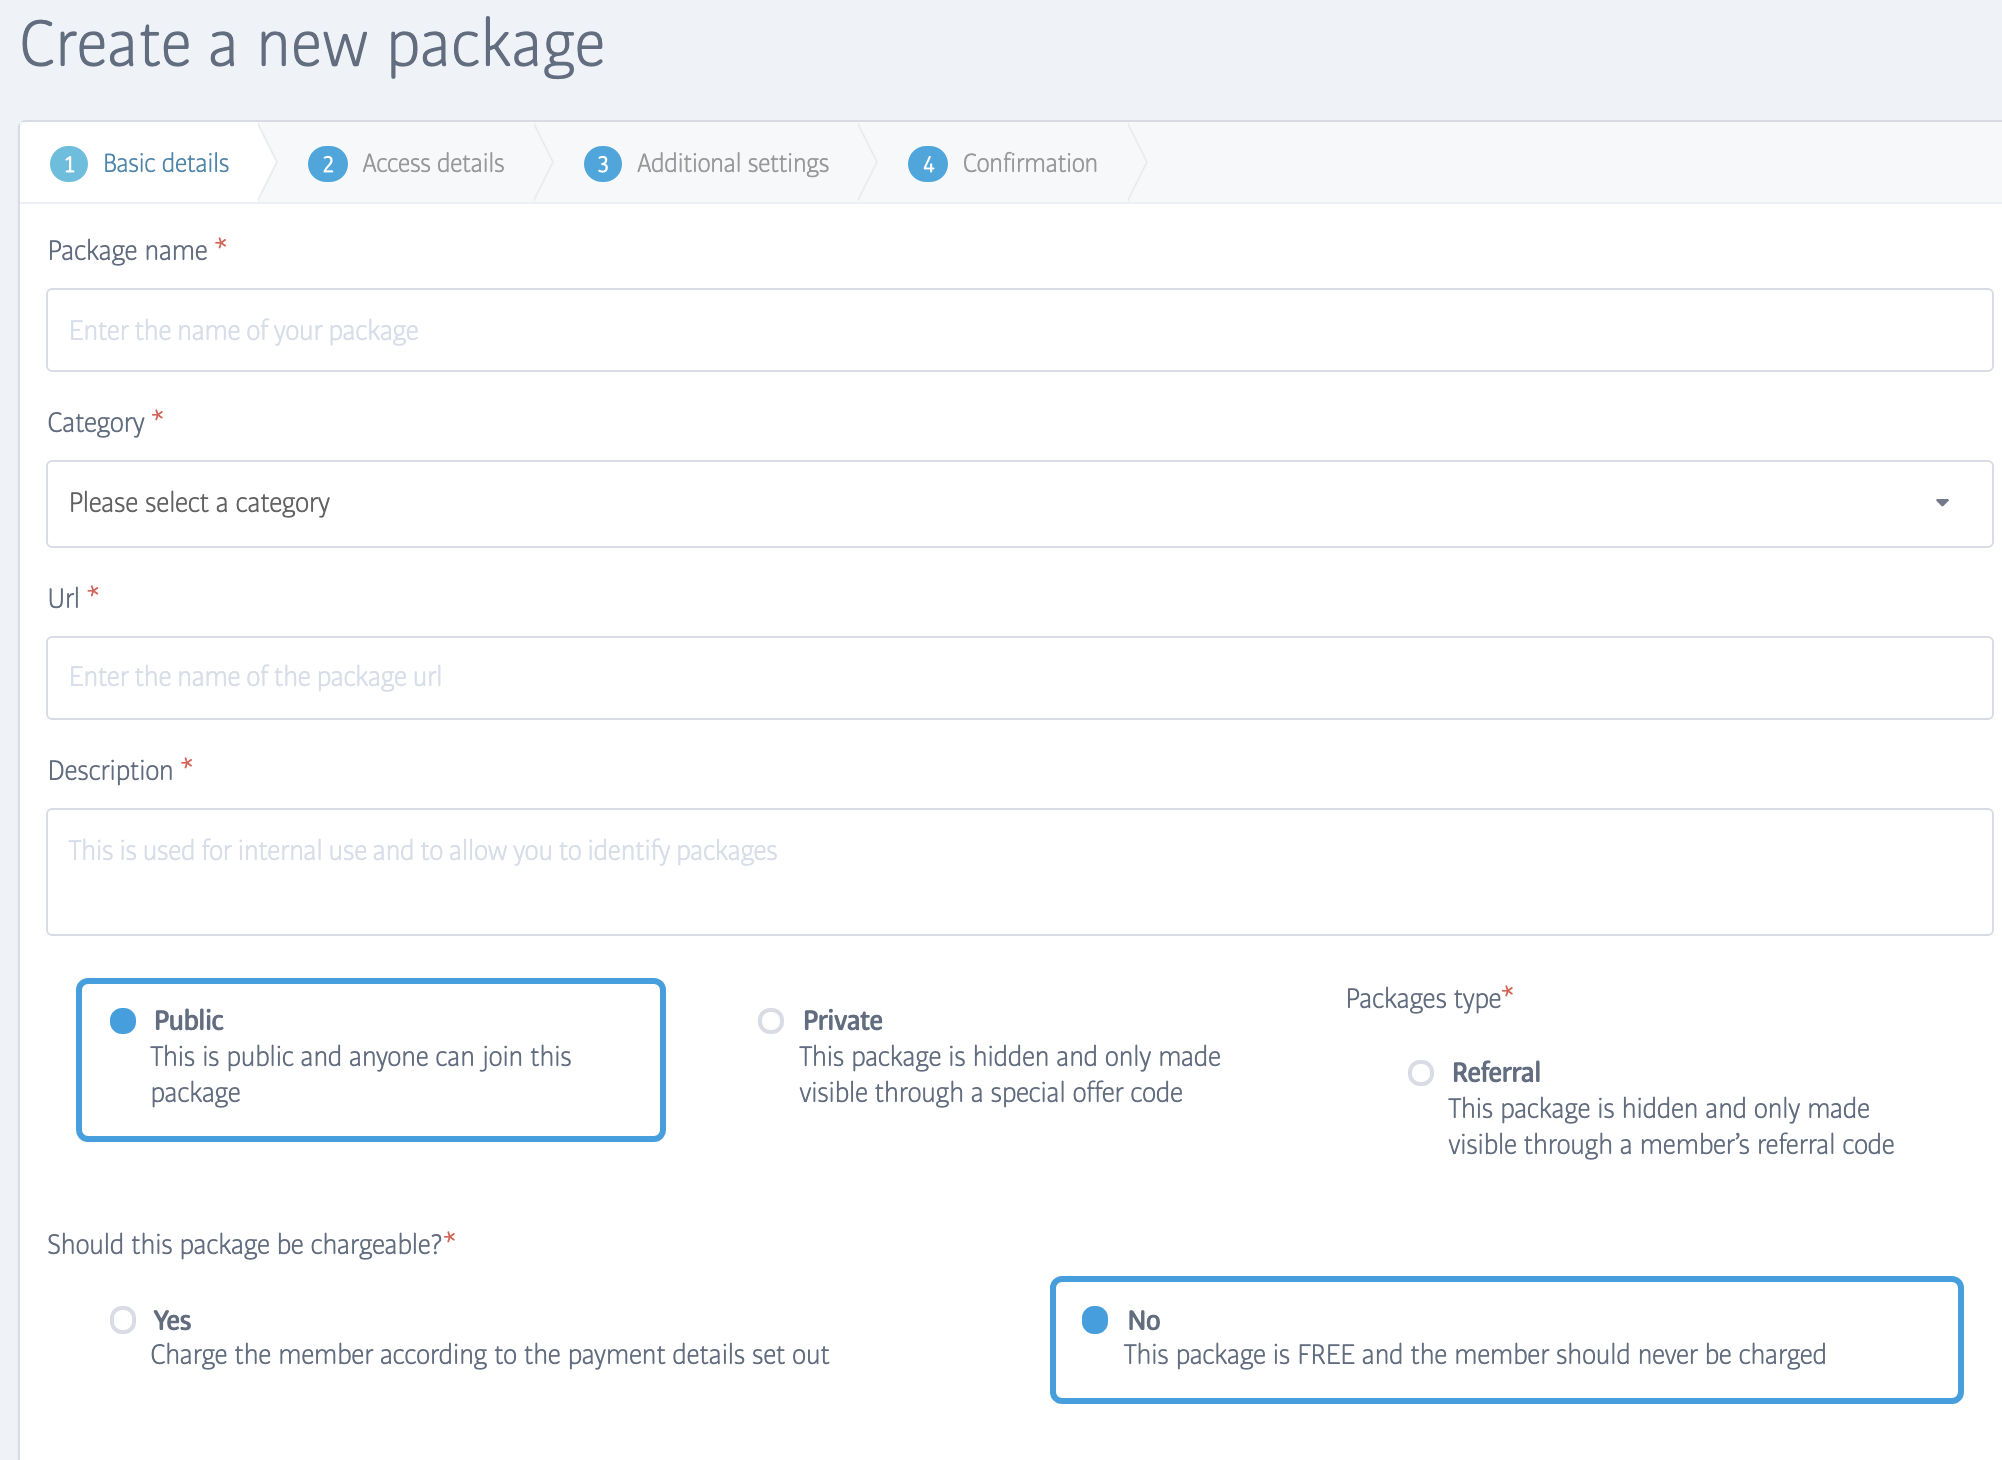Click the step 3 number circle
This screenshot has height=1460, width=2002.
click(x=602, y=164)
